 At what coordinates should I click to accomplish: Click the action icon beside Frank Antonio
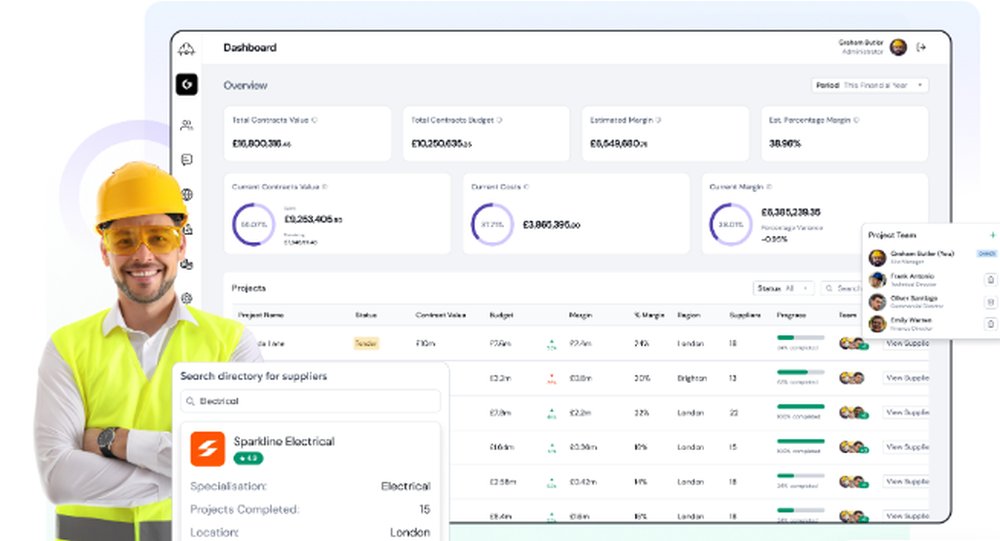[x=990, y=280]
